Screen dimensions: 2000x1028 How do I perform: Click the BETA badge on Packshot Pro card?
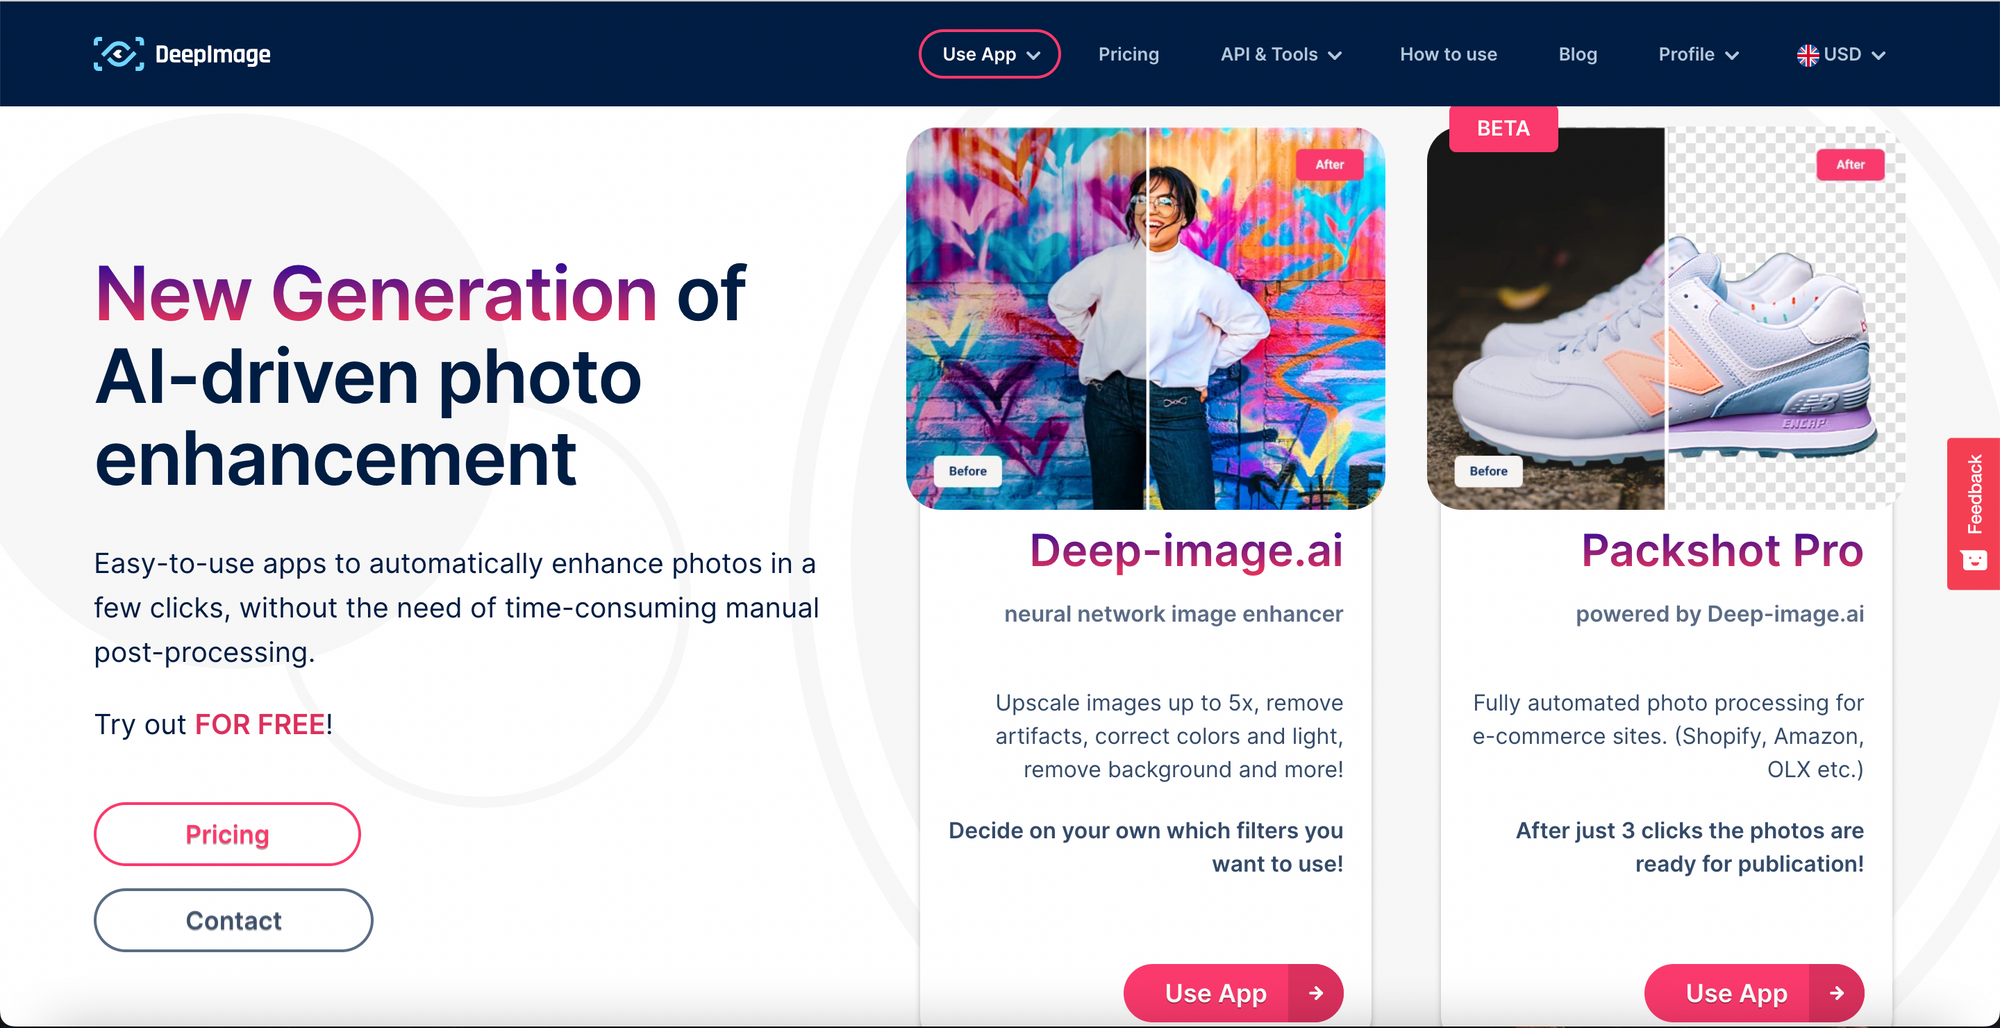(1503, 128)
